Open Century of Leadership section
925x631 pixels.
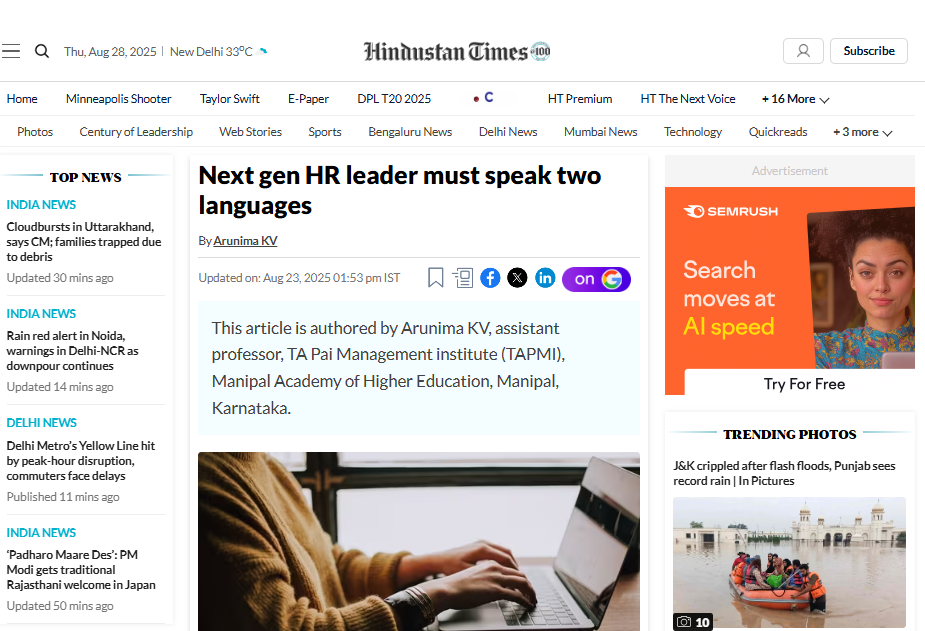(x=136, y=132)
